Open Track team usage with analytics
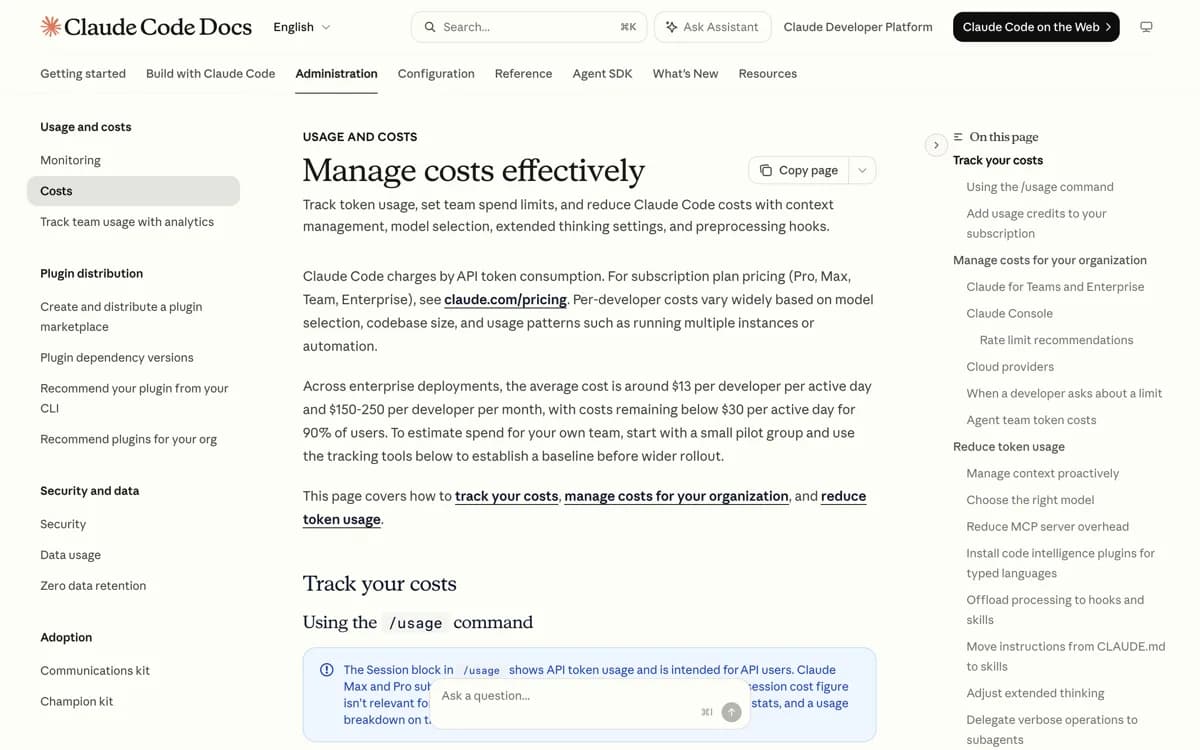The width and height of the screenshot is (1200, 750). [x=127, y=222]
